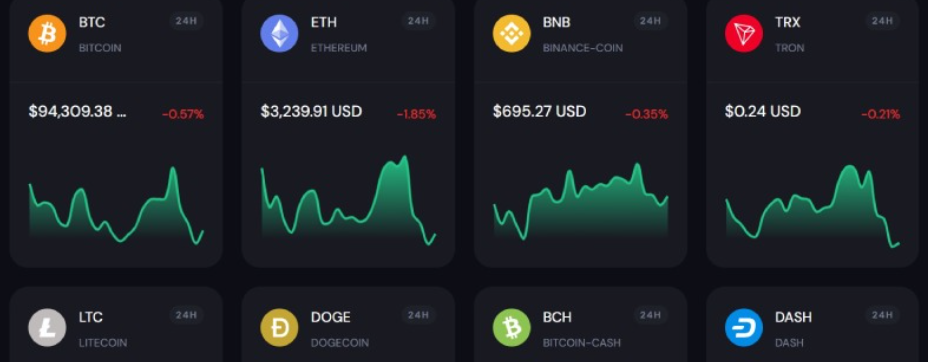Toggle the 24H badge on ETH card
The width and height of the screenshot is (928, 362).
point(418,21)
